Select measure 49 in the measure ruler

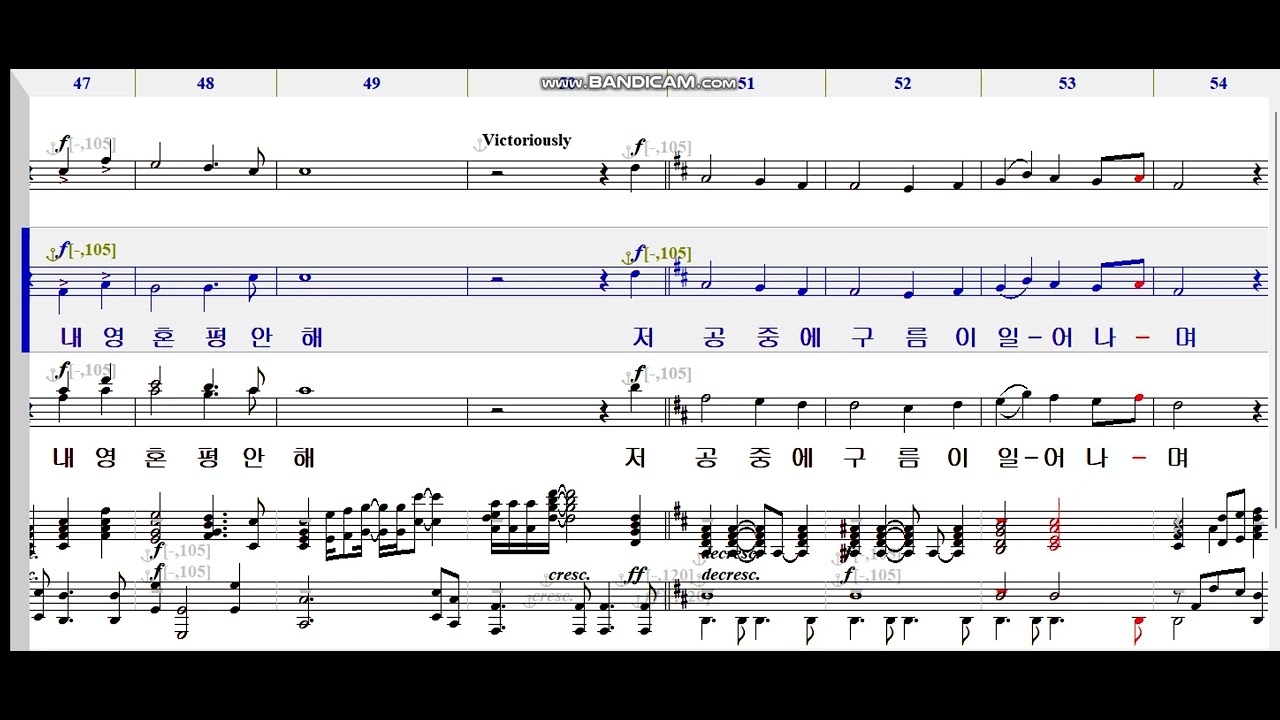coord(372,84)
